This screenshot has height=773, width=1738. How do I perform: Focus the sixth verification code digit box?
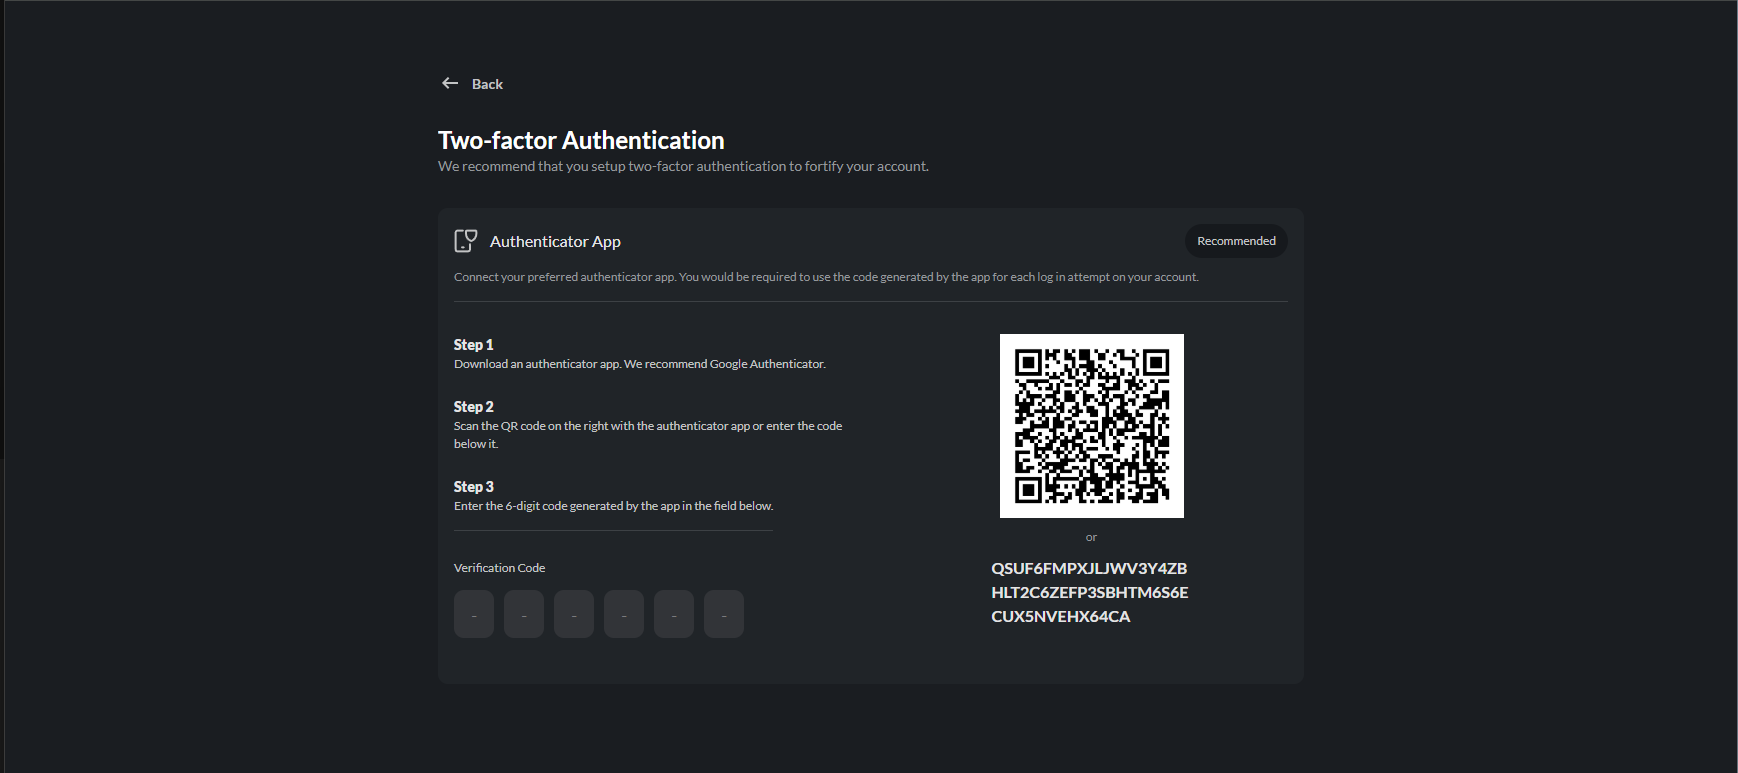pos(724,614)
